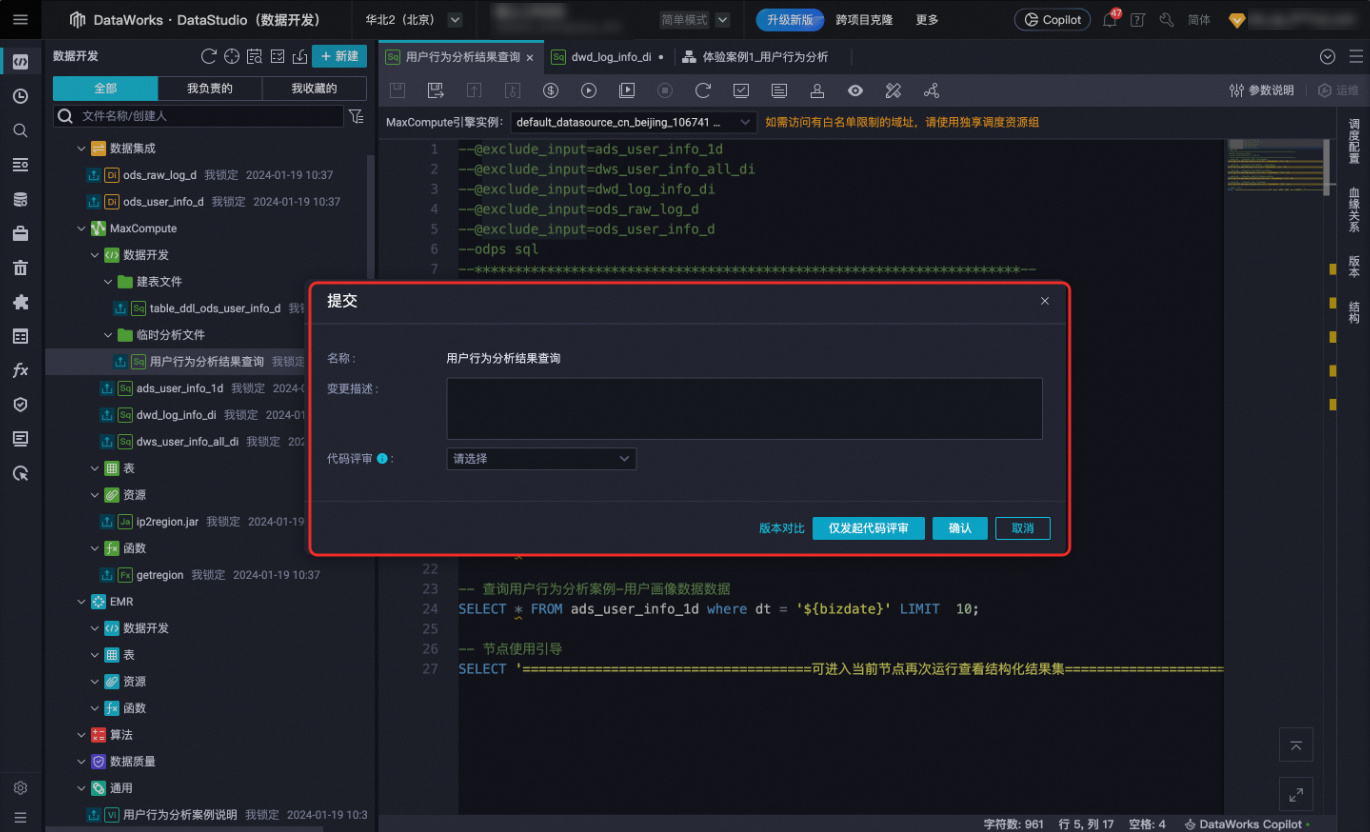Open the puzzle piece extensions icon
The height and width of the screenshot is (832, 1370).
(x=20, y=302)
